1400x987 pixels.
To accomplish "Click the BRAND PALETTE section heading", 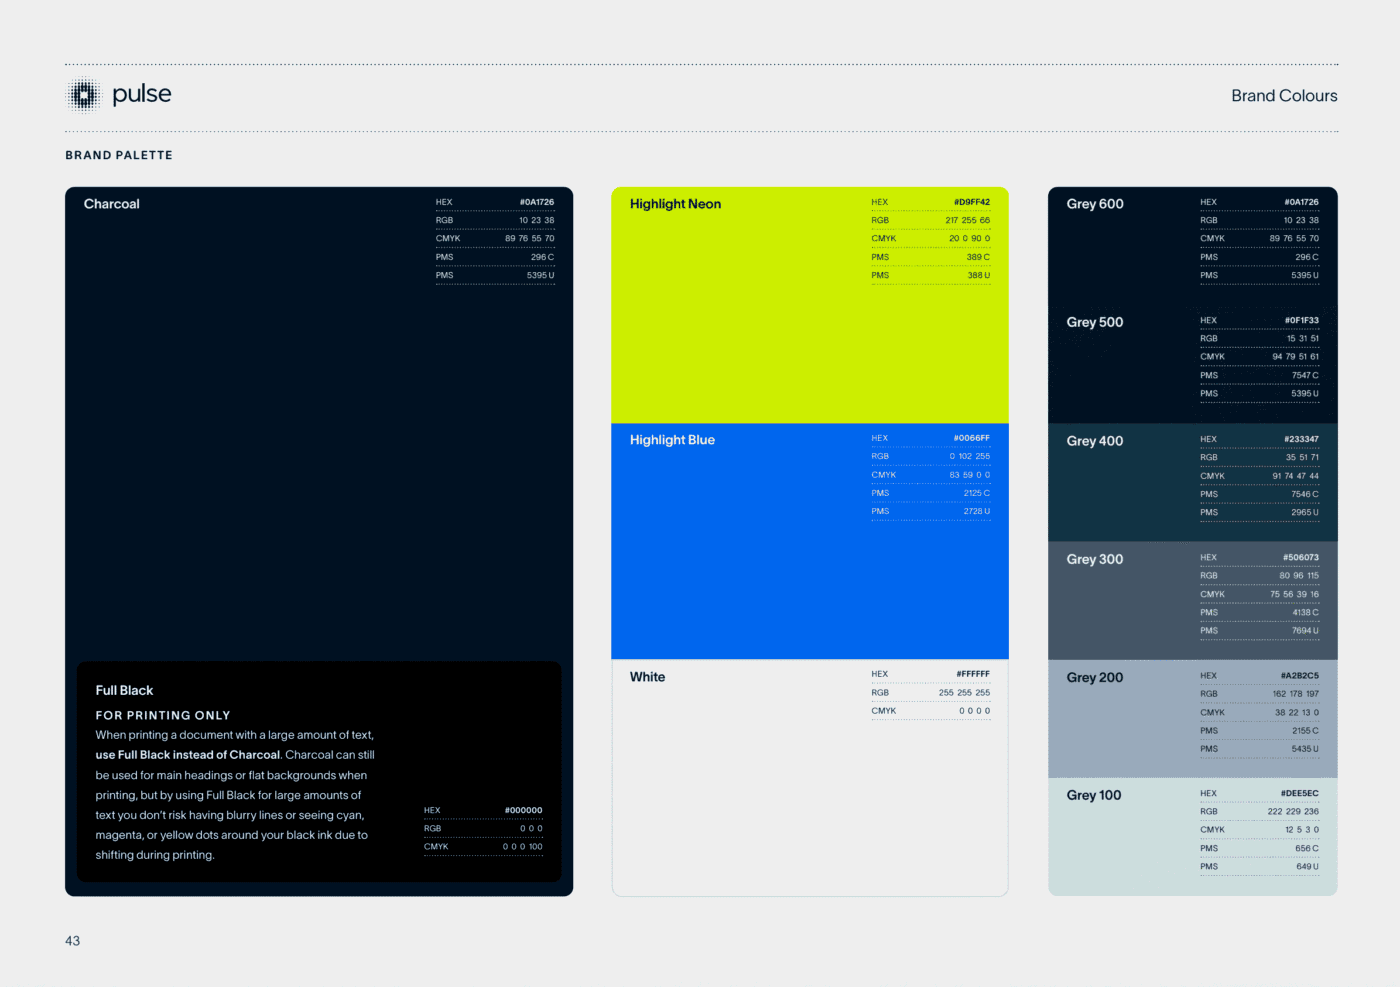I will (x=119, y=155).
